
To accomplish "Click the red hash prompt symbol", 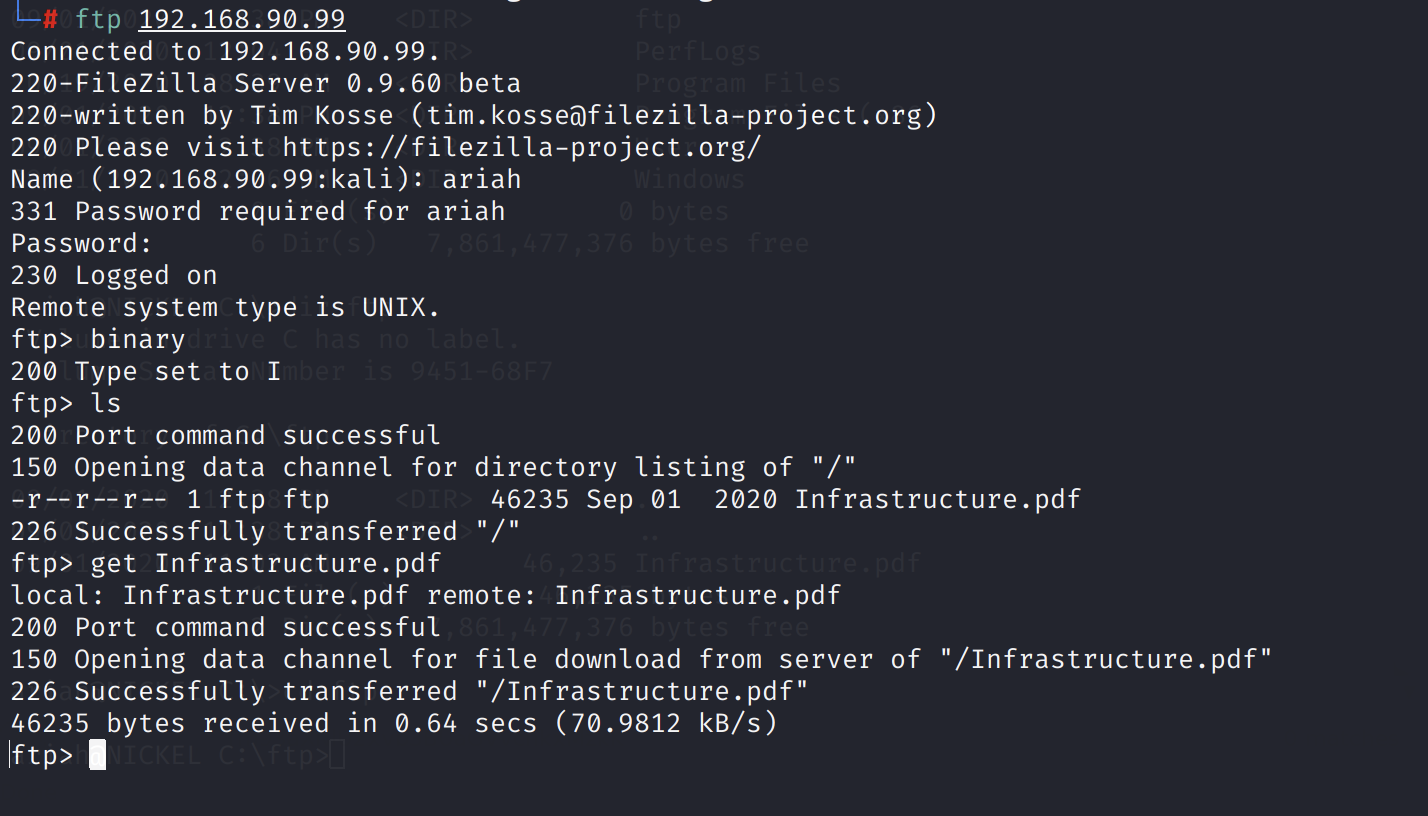I will pyautogui.click(x=50, y=19).
